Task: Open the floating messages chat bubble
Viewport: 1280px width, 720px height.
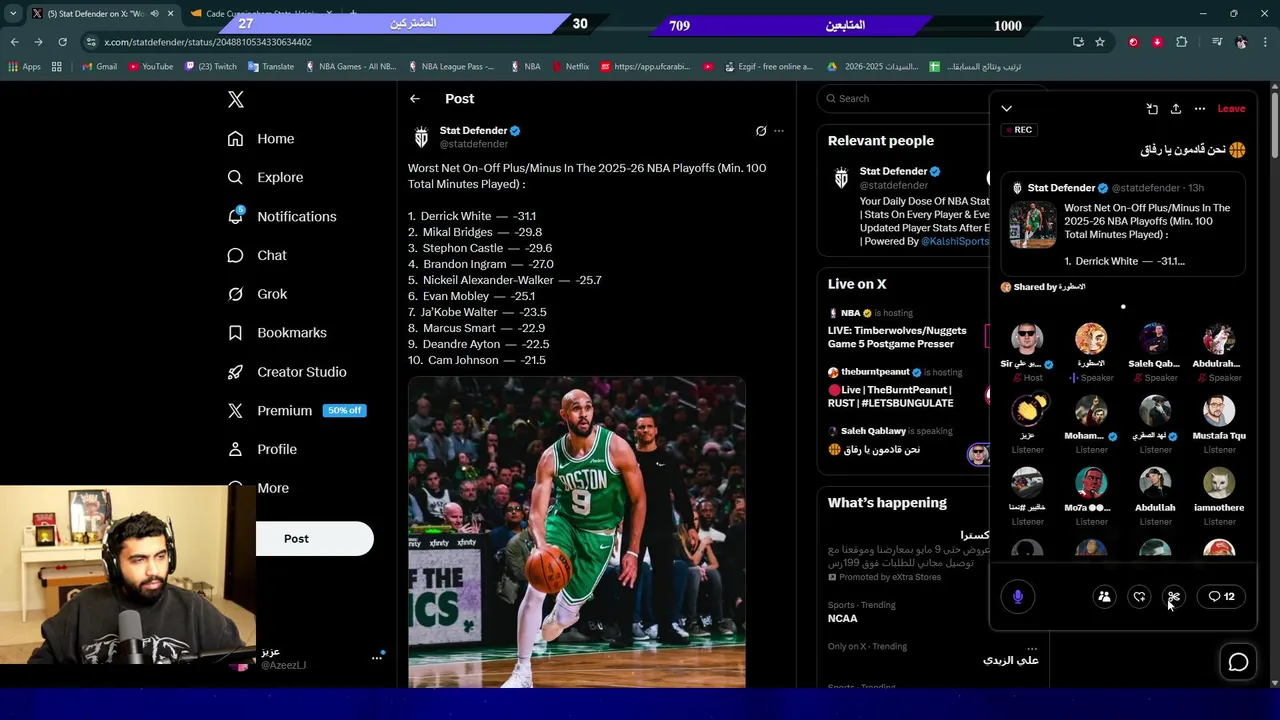Action: [x=1238, y=662]
